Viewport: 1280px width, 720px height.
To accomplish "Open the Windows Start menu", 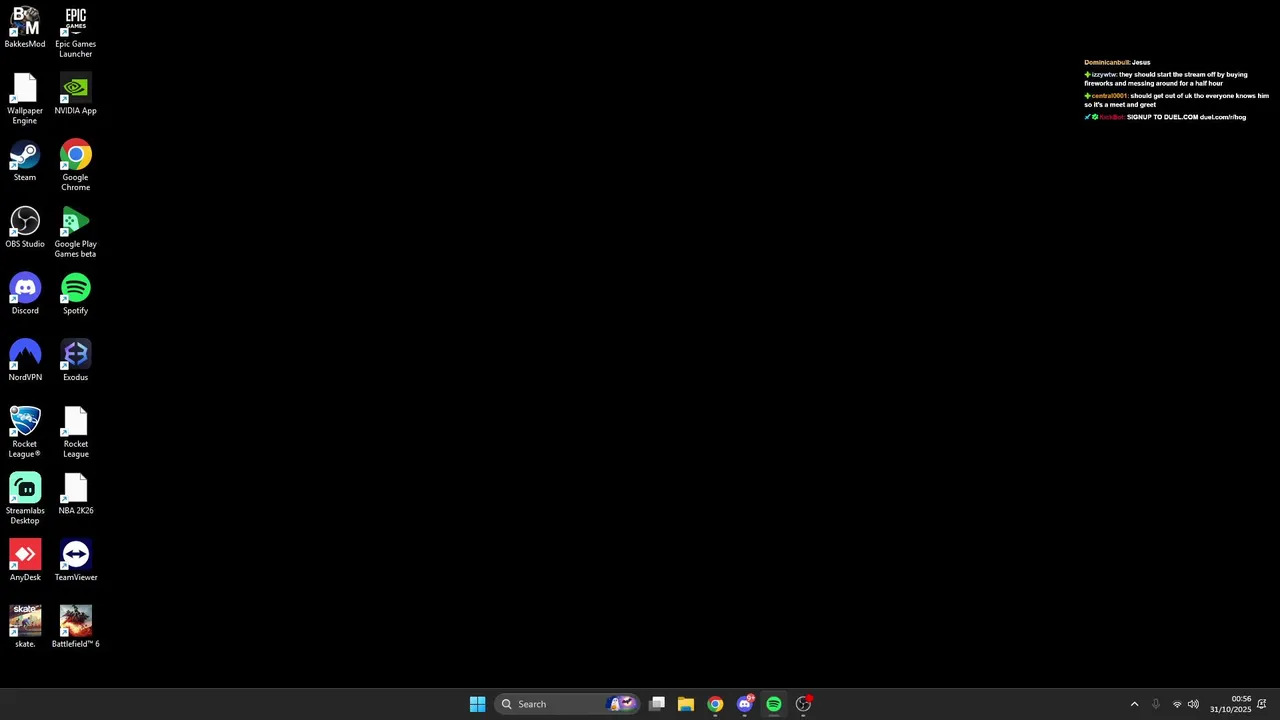I will pyautogui.click(x=477, y=704).
